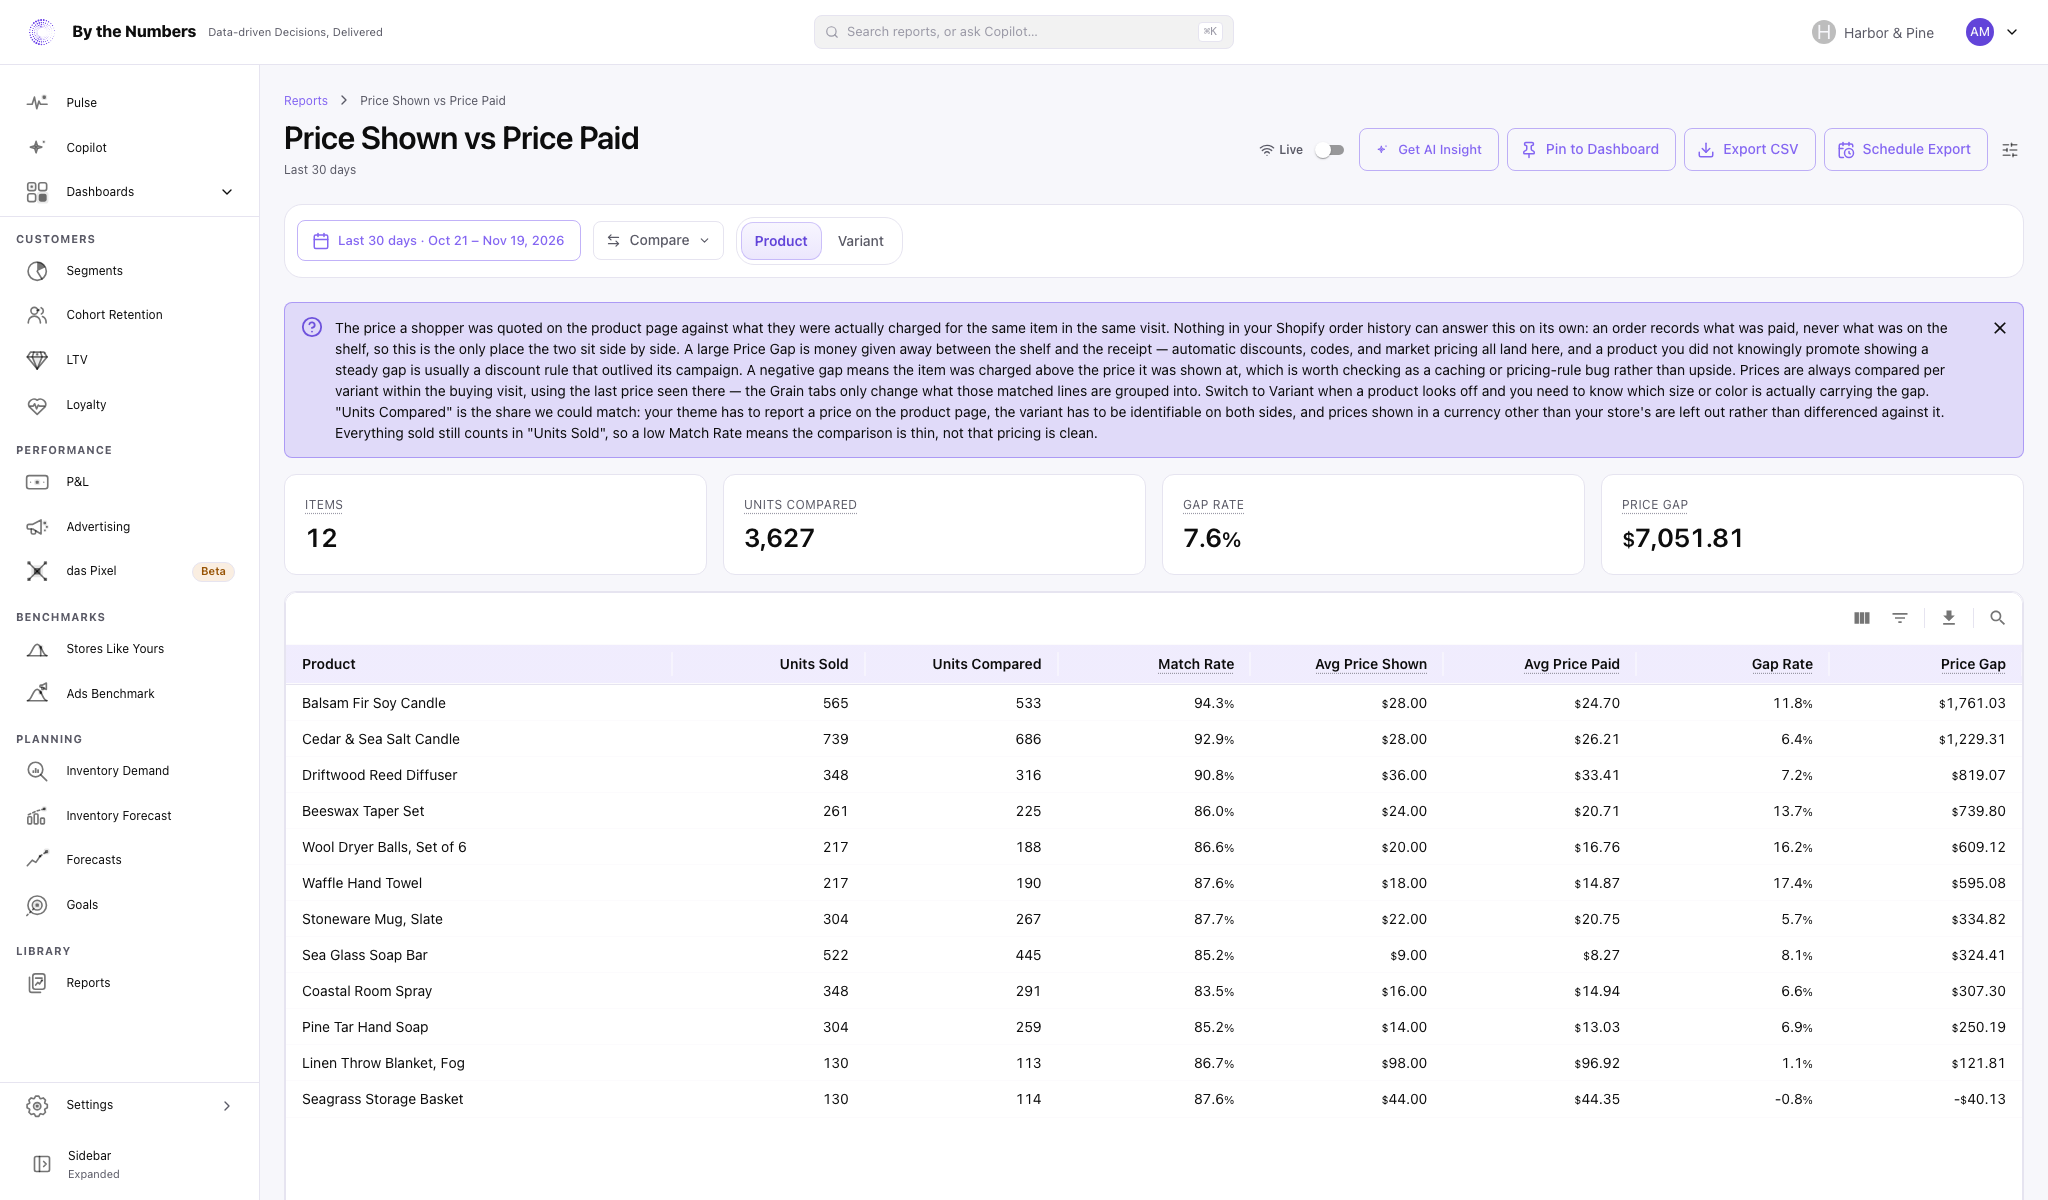The width and height of the screenshot is (2048, 1200).
Task: Sort by Gap Rate column header
Action: [1782, 664]
